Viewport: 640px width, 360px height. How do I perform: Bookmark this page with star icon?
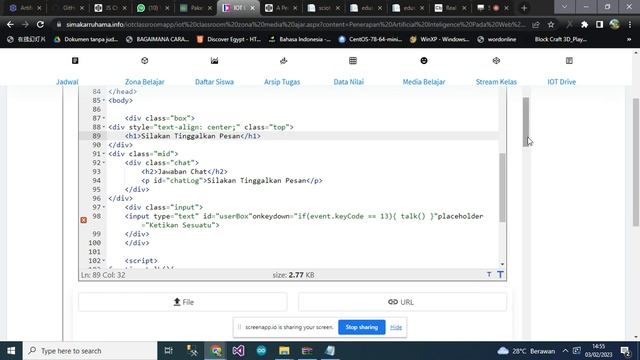point(551,24)
